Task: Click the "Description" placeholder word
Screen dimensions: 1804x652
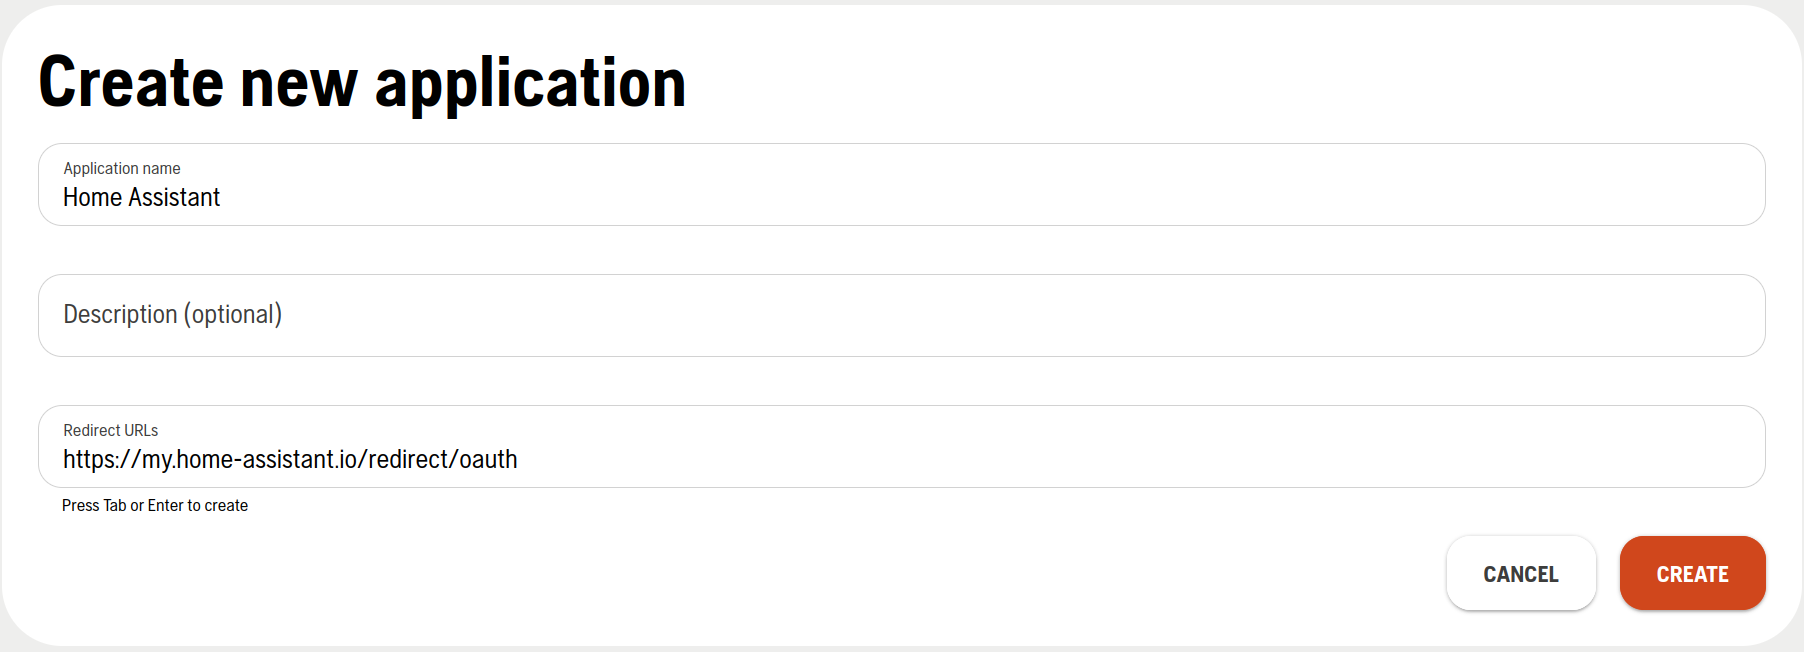Action: pos(120,314)
